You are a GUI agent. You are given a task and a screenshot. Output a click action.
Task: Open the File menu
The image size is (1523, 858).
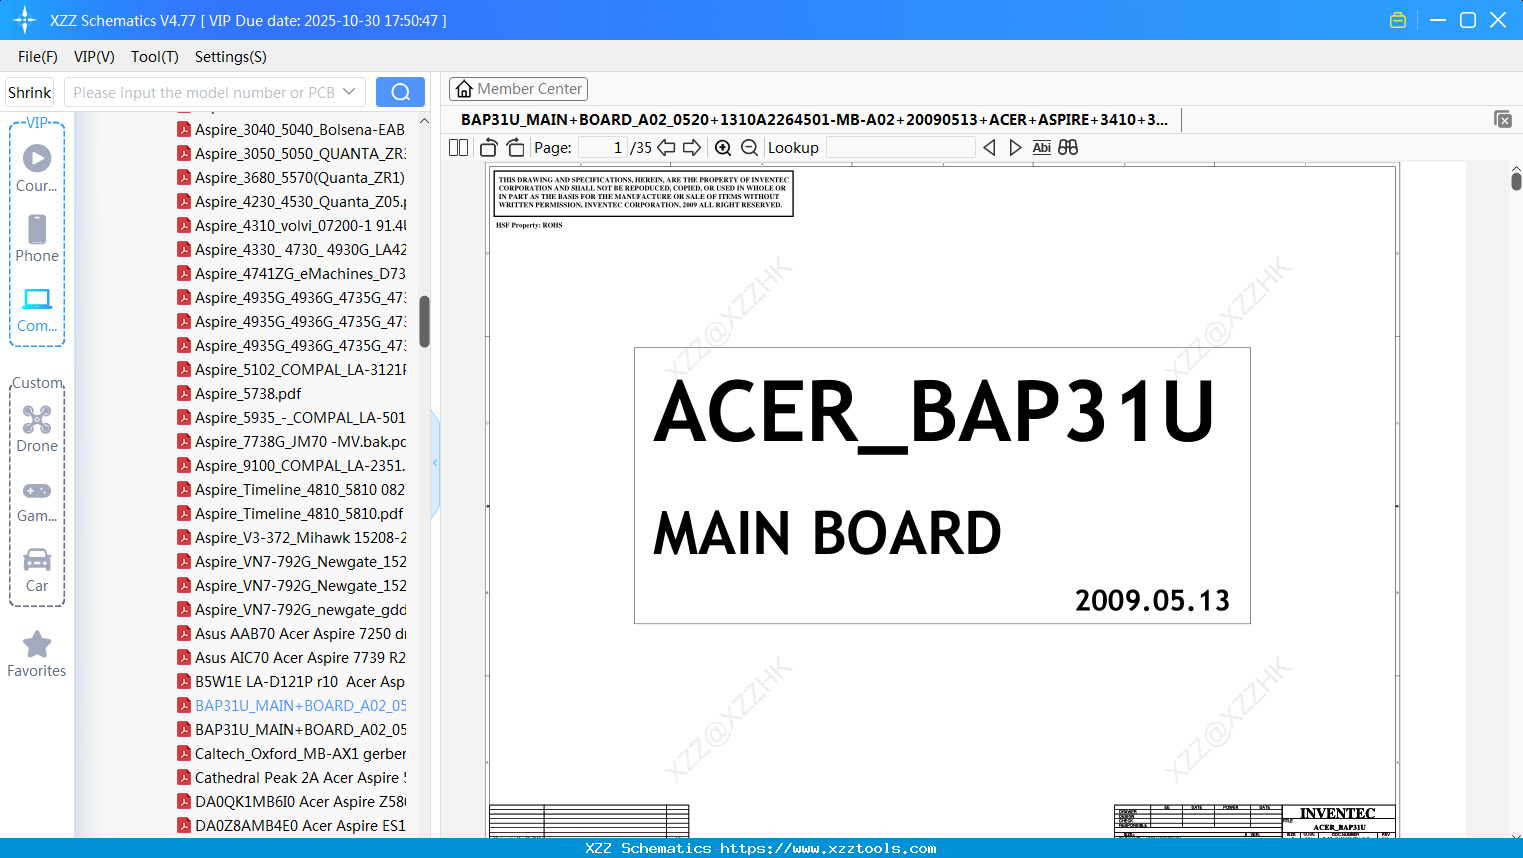tap(38, 57)
